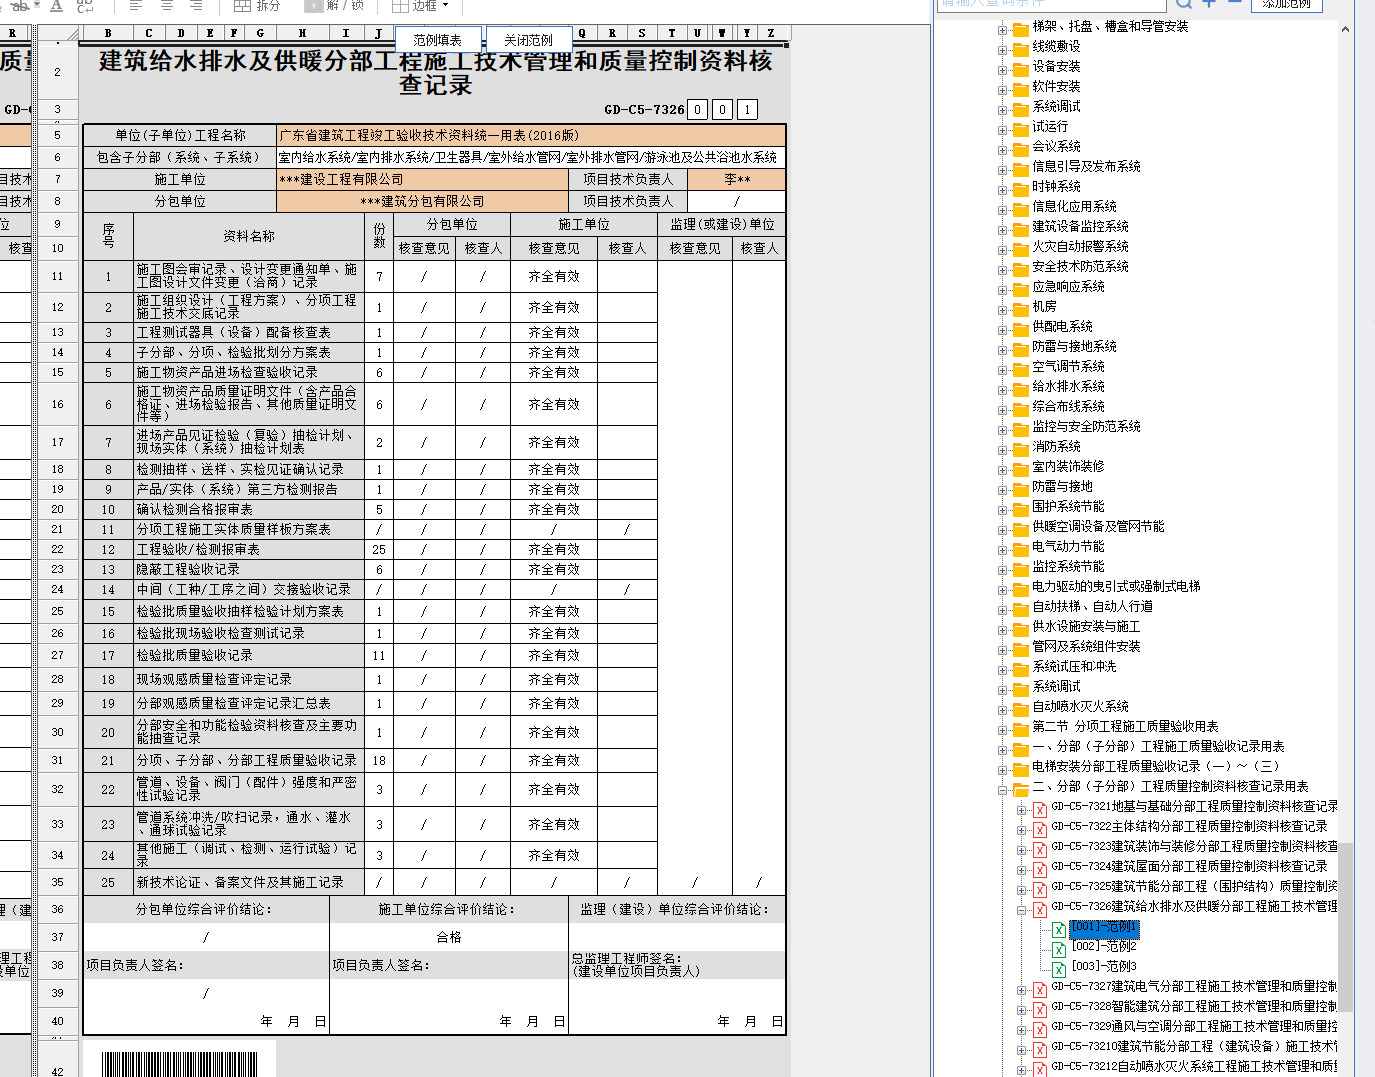This screenshot has width=1375, height=1077.
Task: Click the 电气动力节能 folder icon
Action: tap(1020, 548)
